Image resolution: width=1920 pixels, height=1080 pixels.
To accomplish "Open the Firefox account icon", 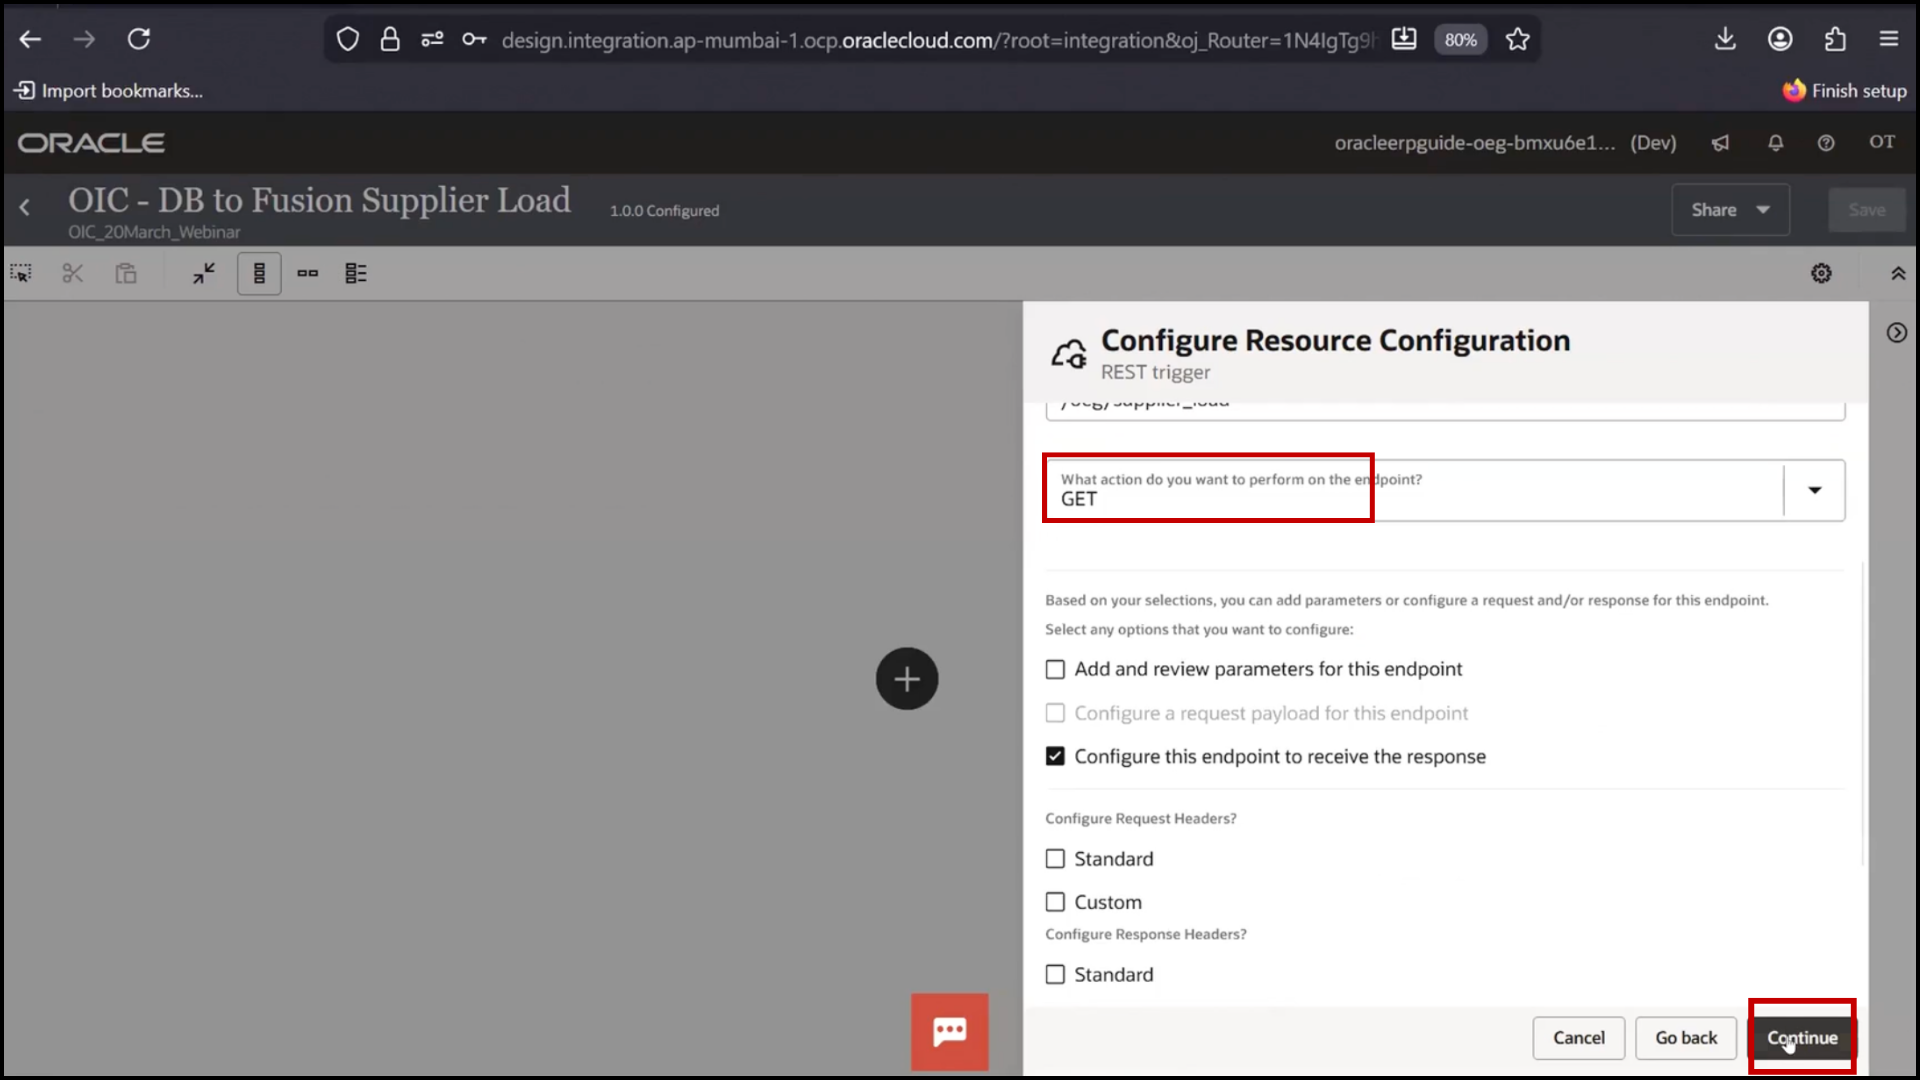I will [1780, 39].
